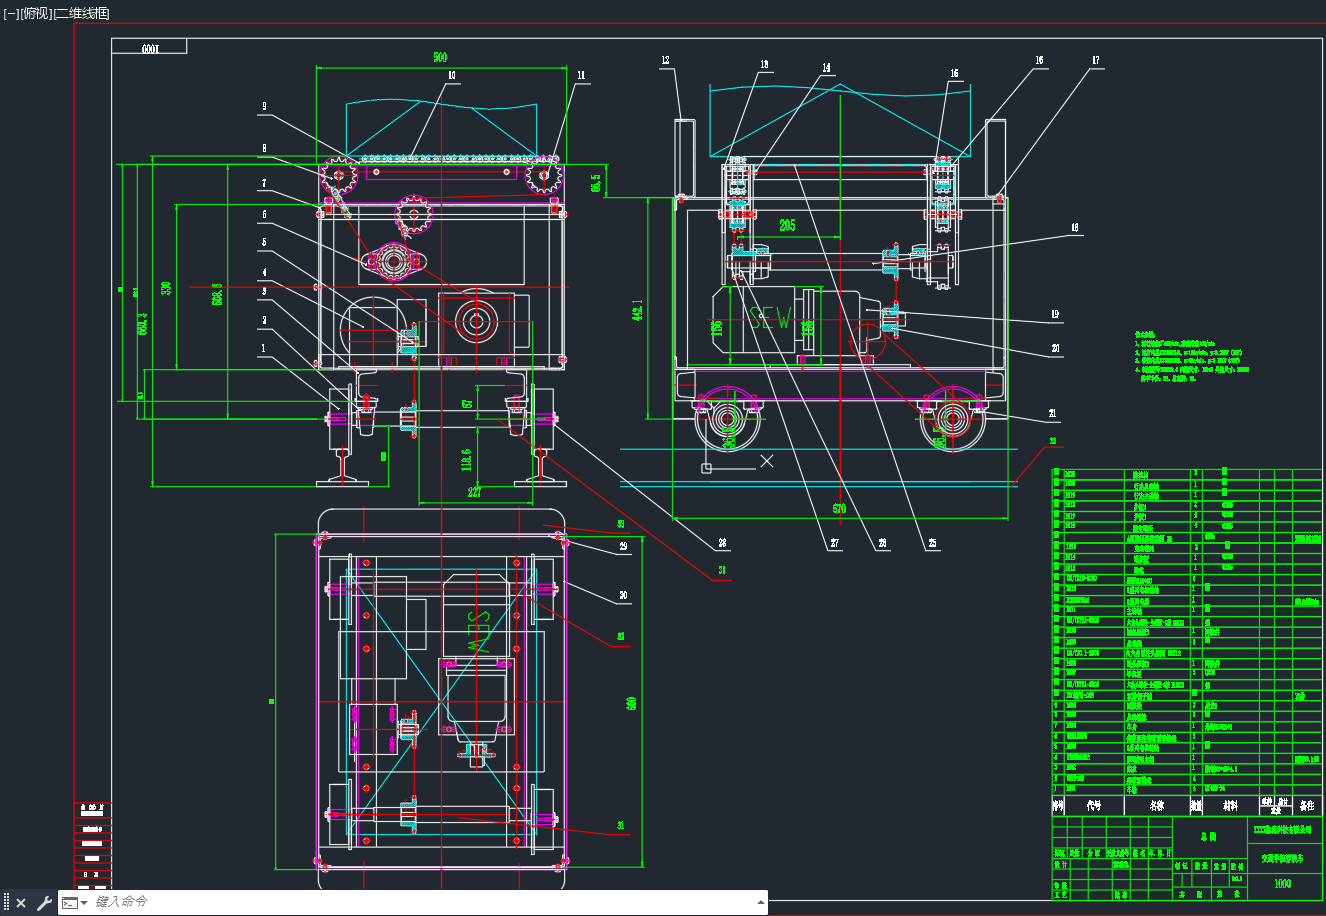Select the 560 dimension in plan view

tap(631, 703)
